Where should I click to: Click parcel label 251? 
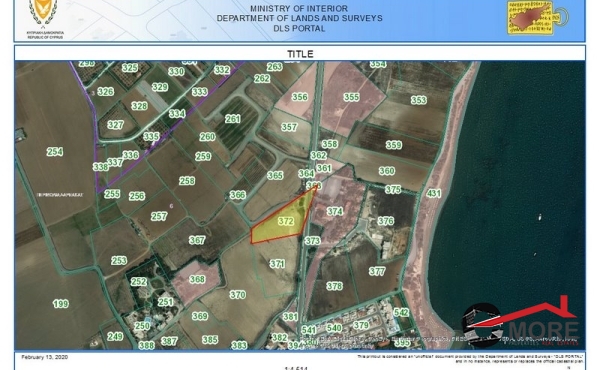(x=166, y=302)
